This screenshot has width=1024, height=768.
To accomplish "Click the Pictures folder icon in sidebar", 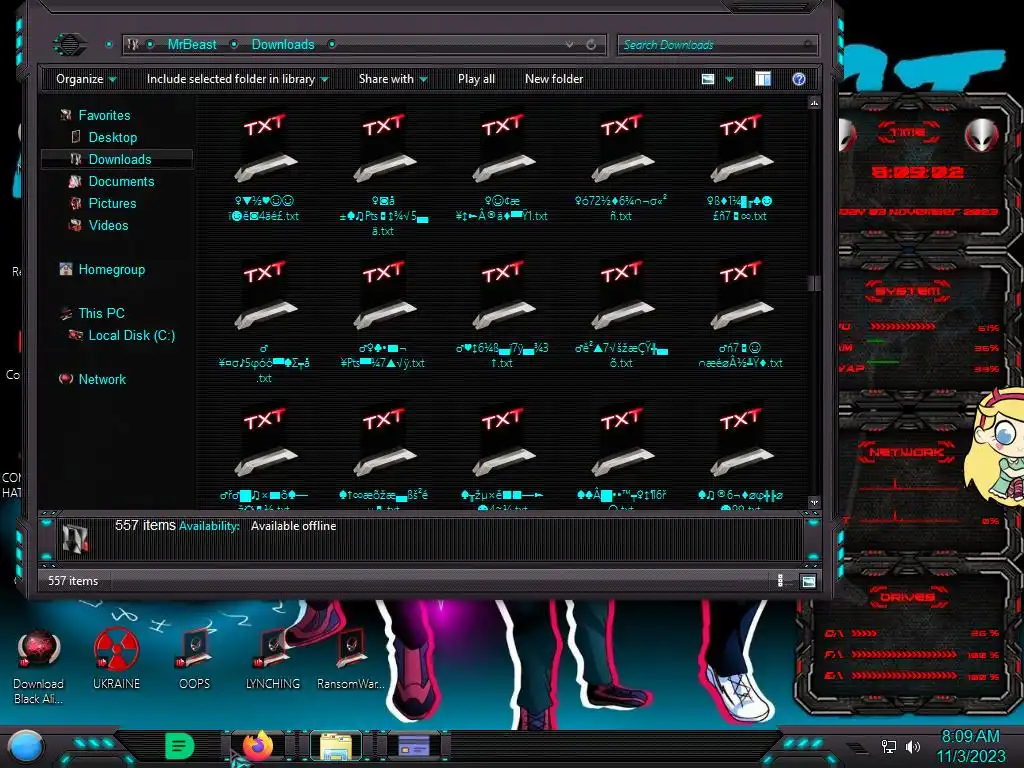I will point(75,204).
